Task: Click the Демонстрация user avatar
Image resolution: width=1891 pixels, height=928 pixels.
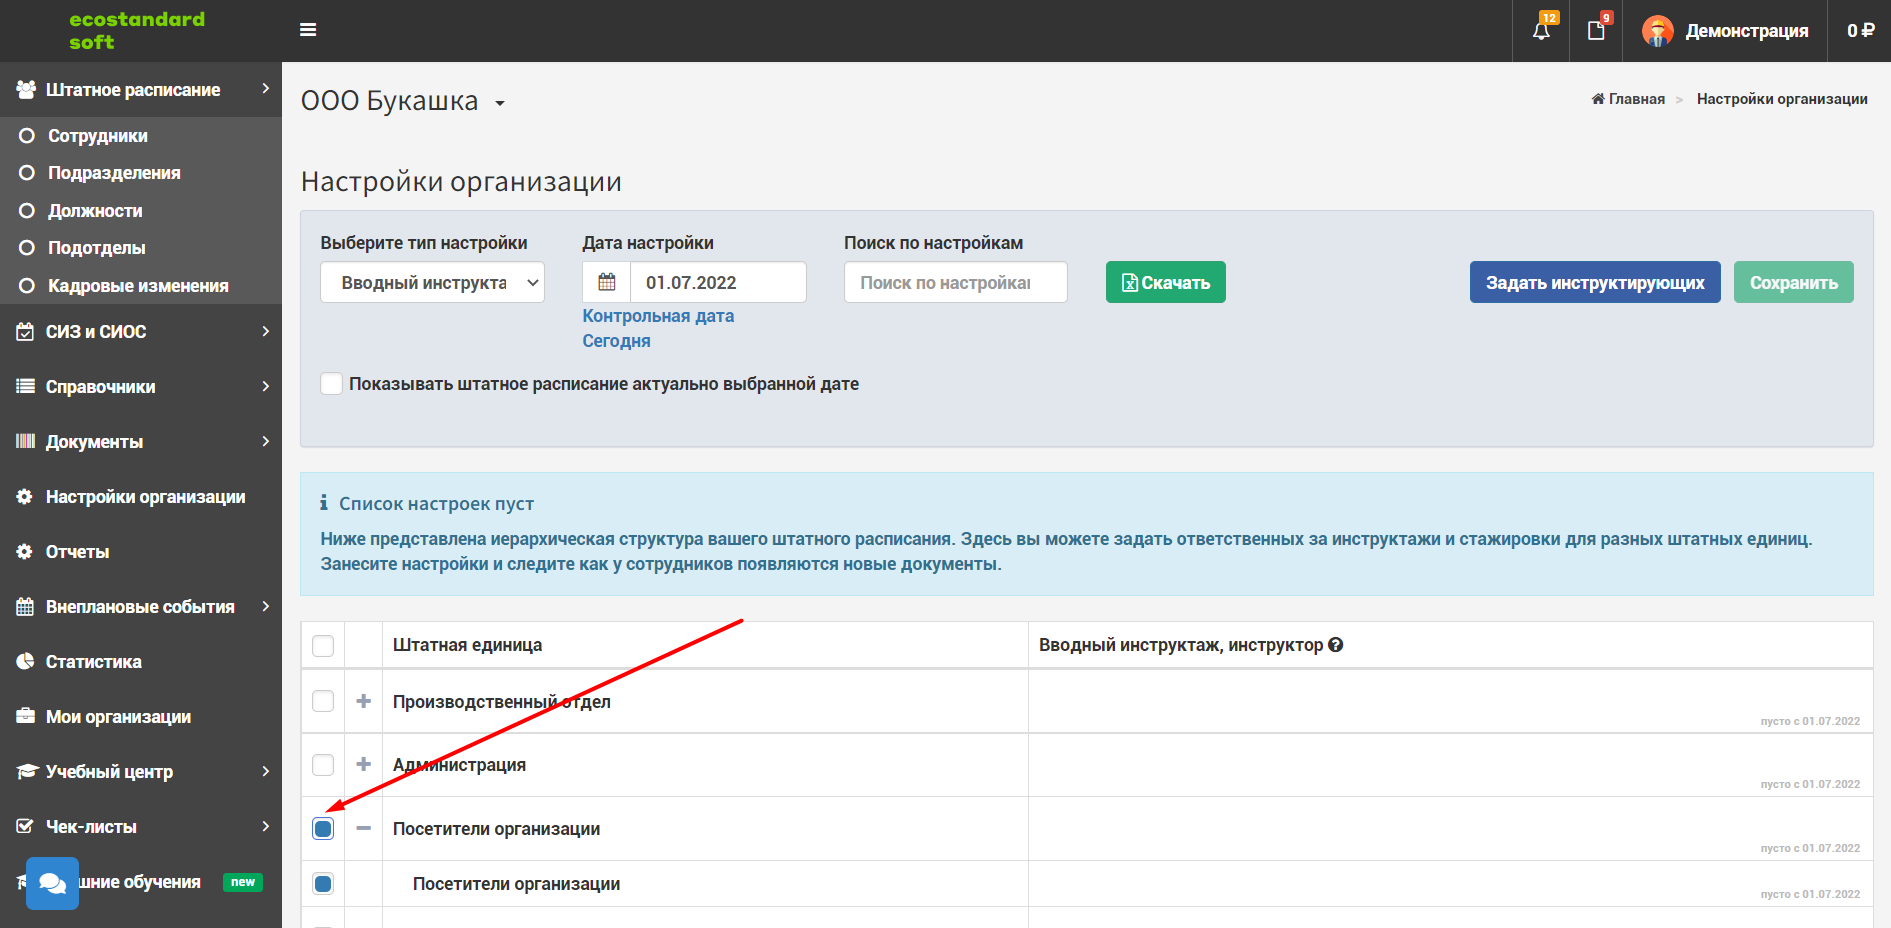Action: click(1658, 31)
